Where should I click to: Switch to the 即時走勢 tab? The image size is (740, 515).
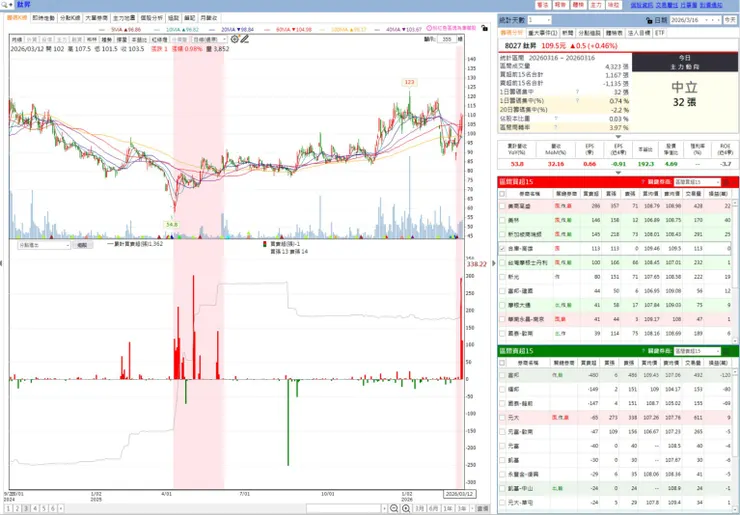tap(43, 18)
